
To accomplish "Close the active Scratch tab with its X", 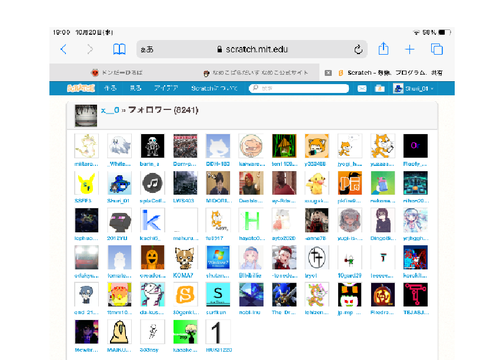I will [328, 73].
